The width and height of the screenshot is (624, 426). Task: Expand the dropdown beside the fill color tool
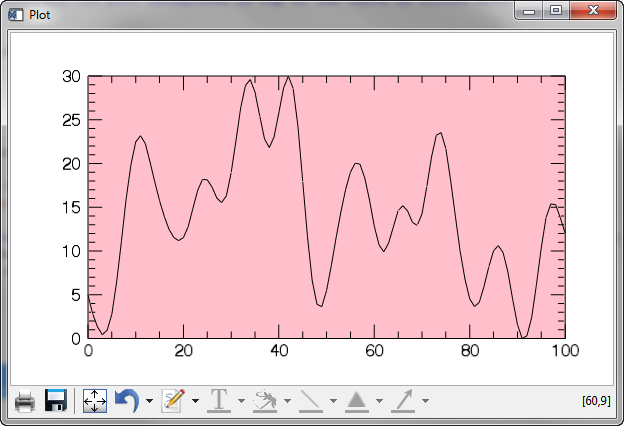point(287,402)
